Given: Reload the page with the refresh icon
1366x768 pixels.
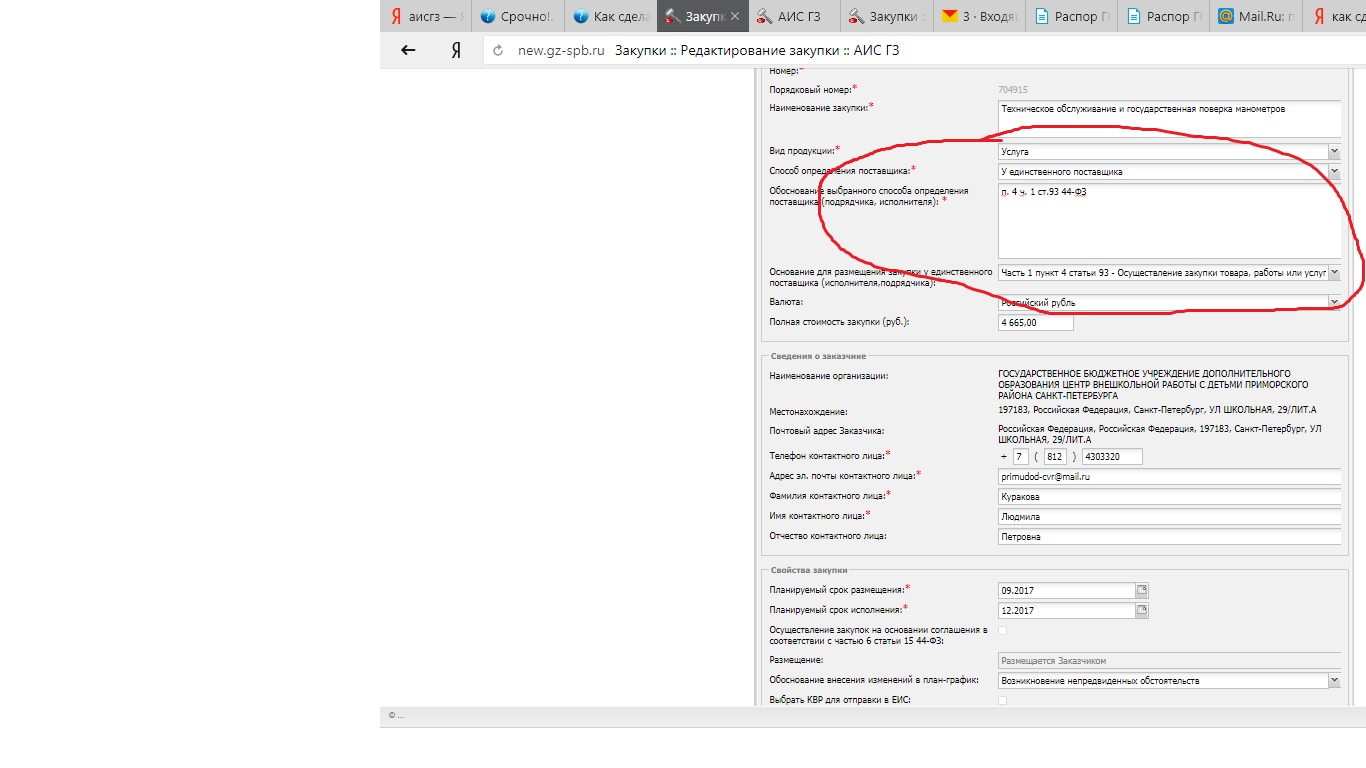Looking at the screenshot, I should tap(497, 50).
